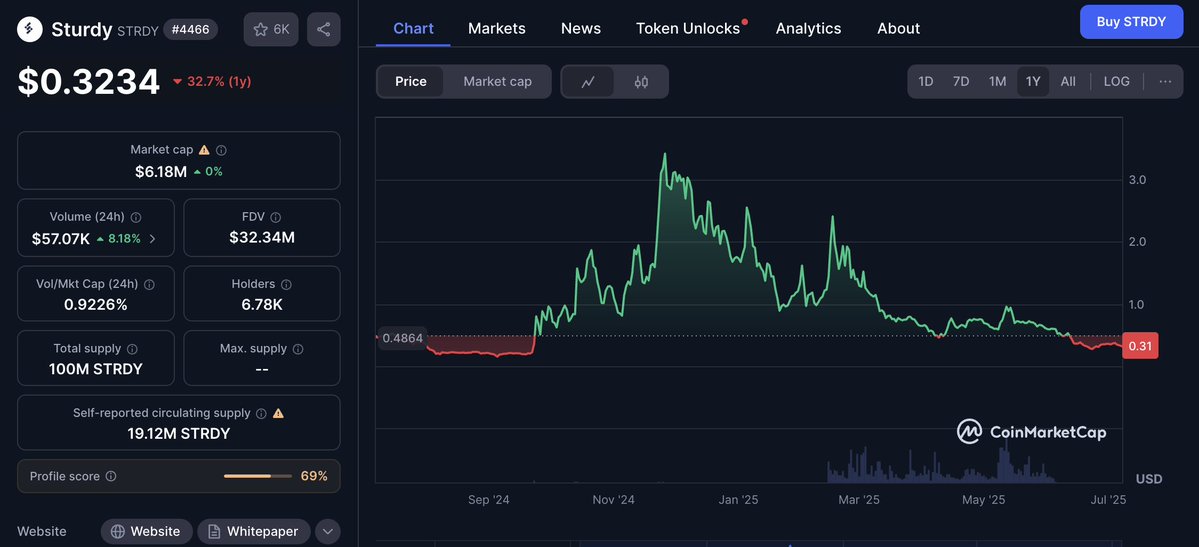This screenshot has height=547, width=1199.
Task: Click the #4466 rank badge
Action: coord(190,29)
